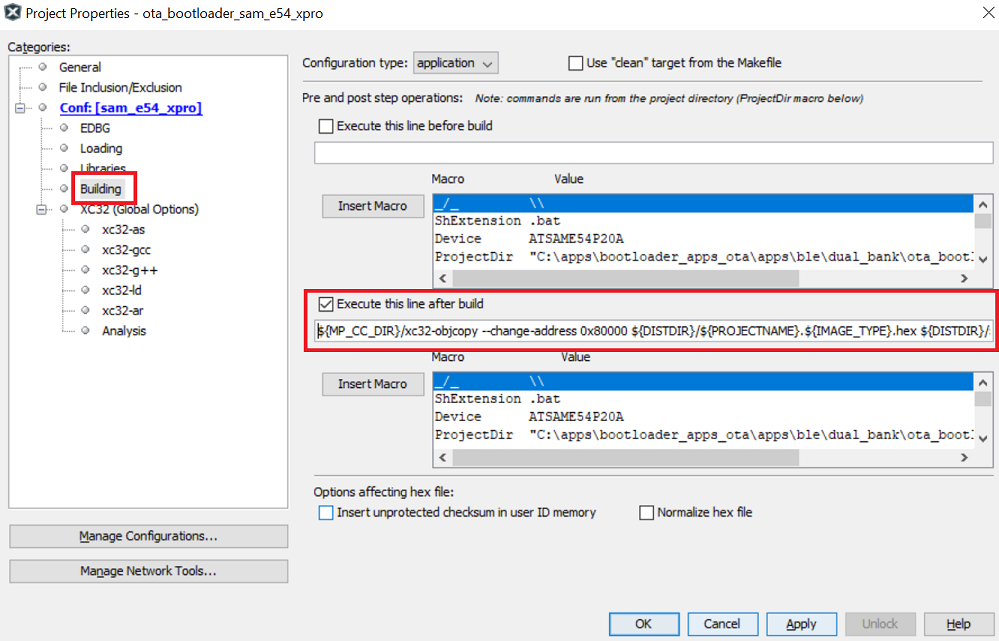999x641 pixels.
Task: Select the Loading category
Action: 101,148
